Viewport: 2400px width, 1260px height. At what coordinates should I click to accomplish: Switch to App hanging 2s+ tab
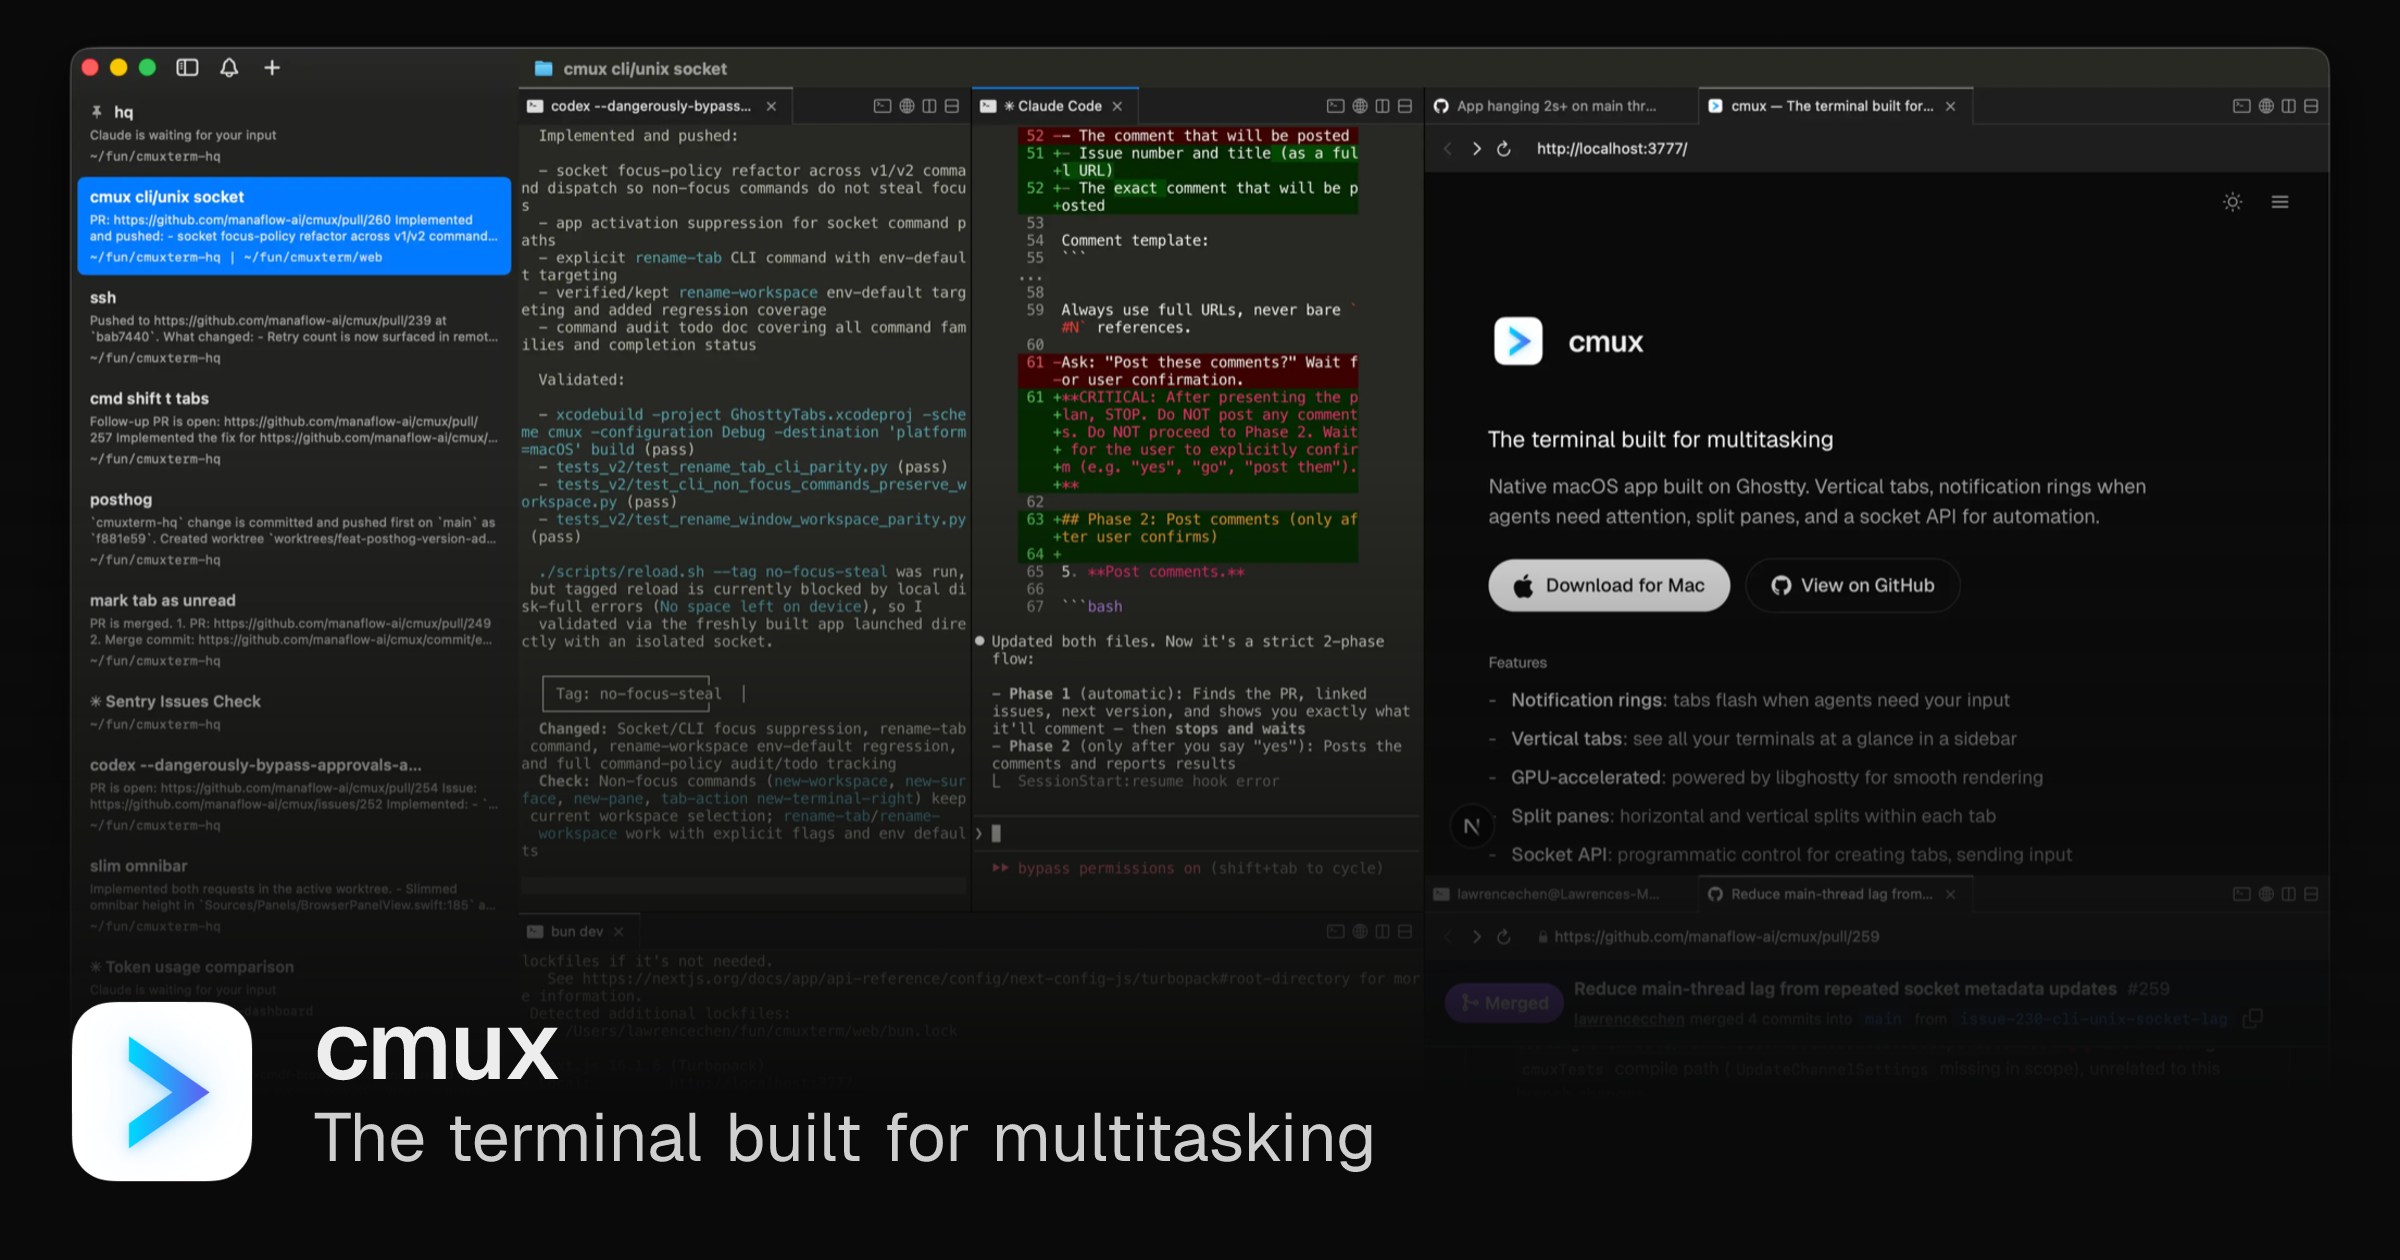coord(1555,106)
